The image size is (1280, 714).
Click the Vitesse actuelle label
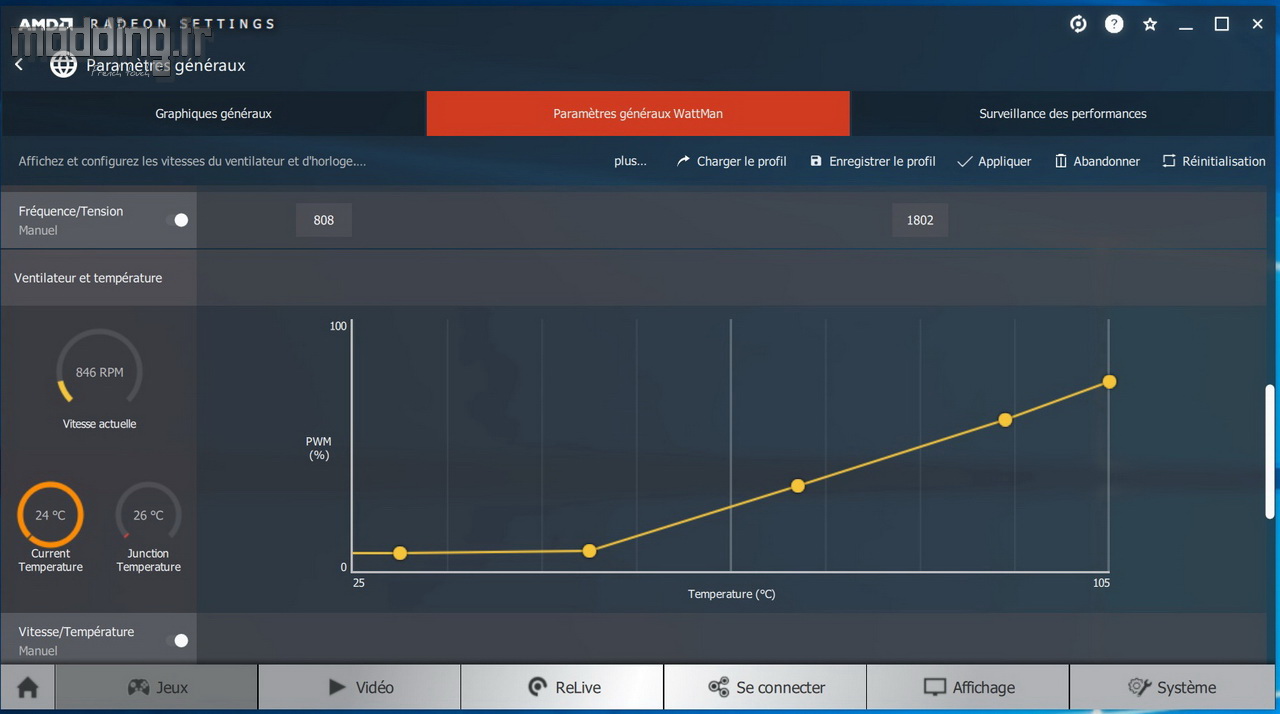[x=99, y=424]
